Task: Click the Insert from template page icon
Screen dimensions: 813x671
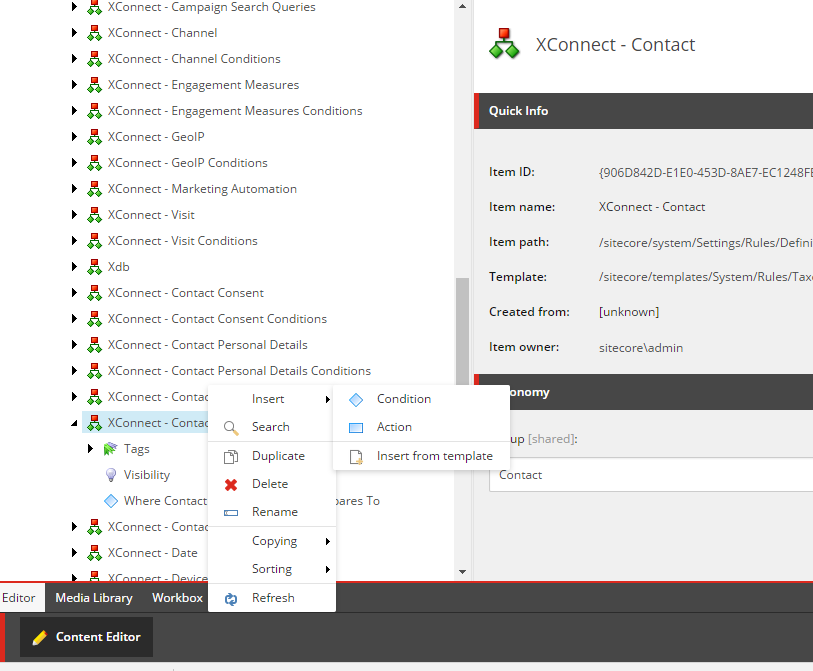Action: tap(356, 456)
